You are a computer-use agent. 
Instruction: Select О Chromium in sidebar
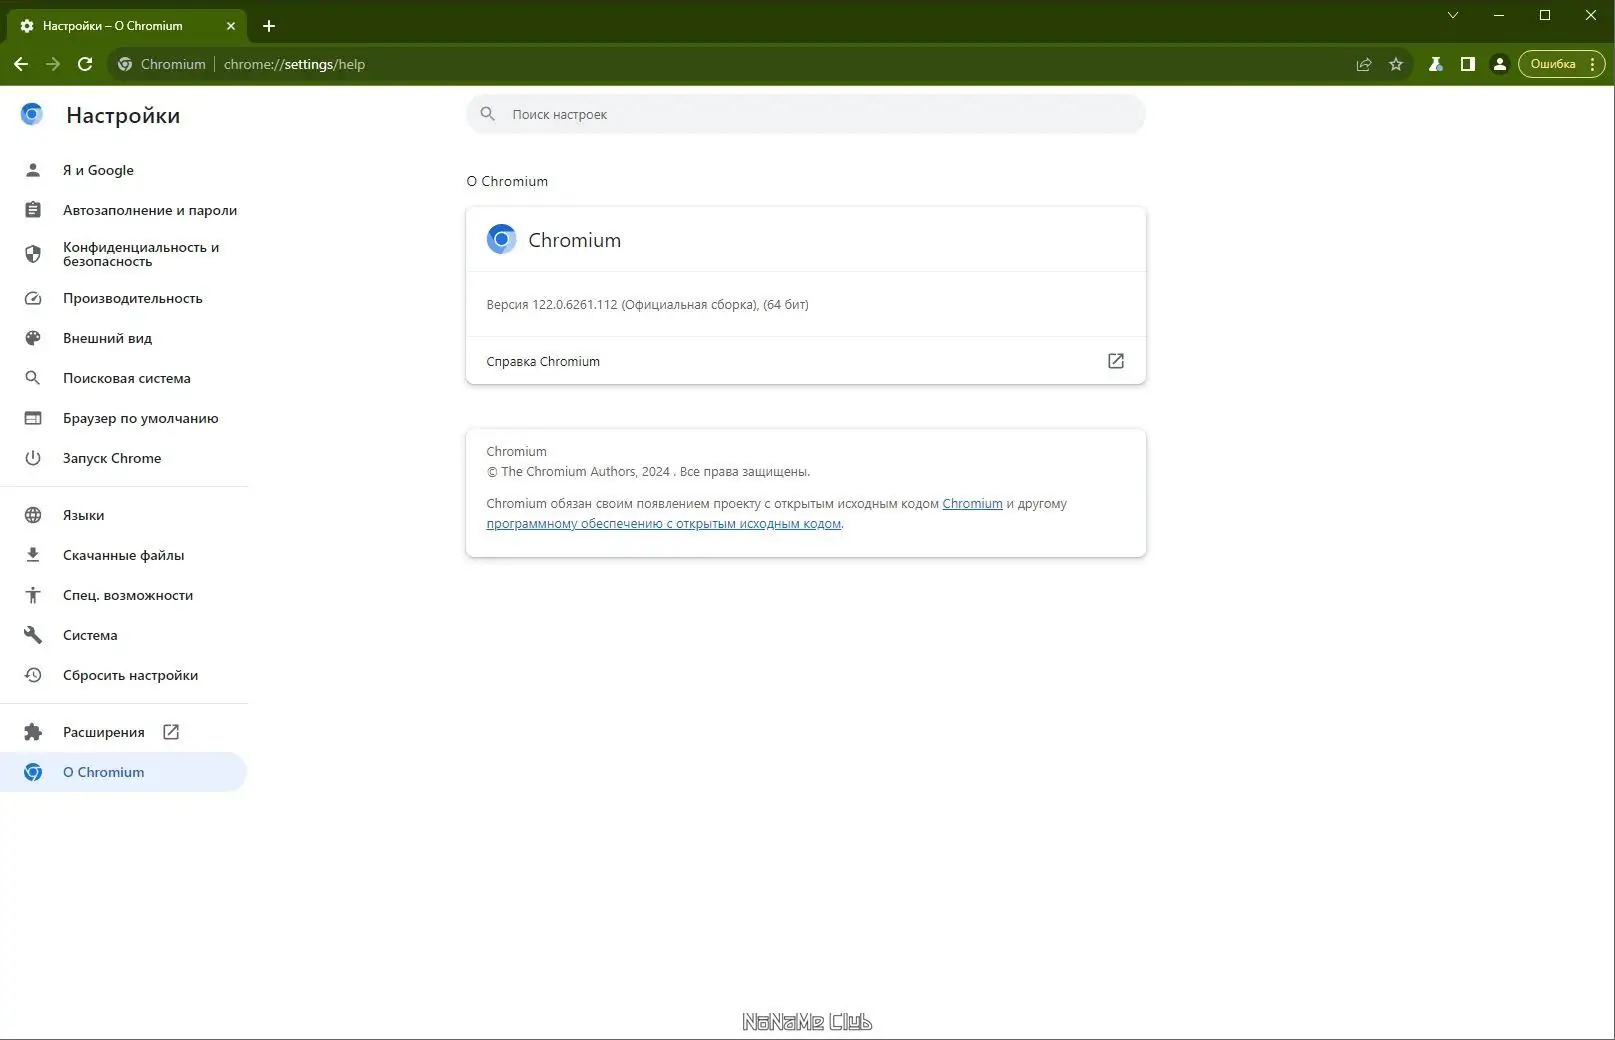pos(124,772)
